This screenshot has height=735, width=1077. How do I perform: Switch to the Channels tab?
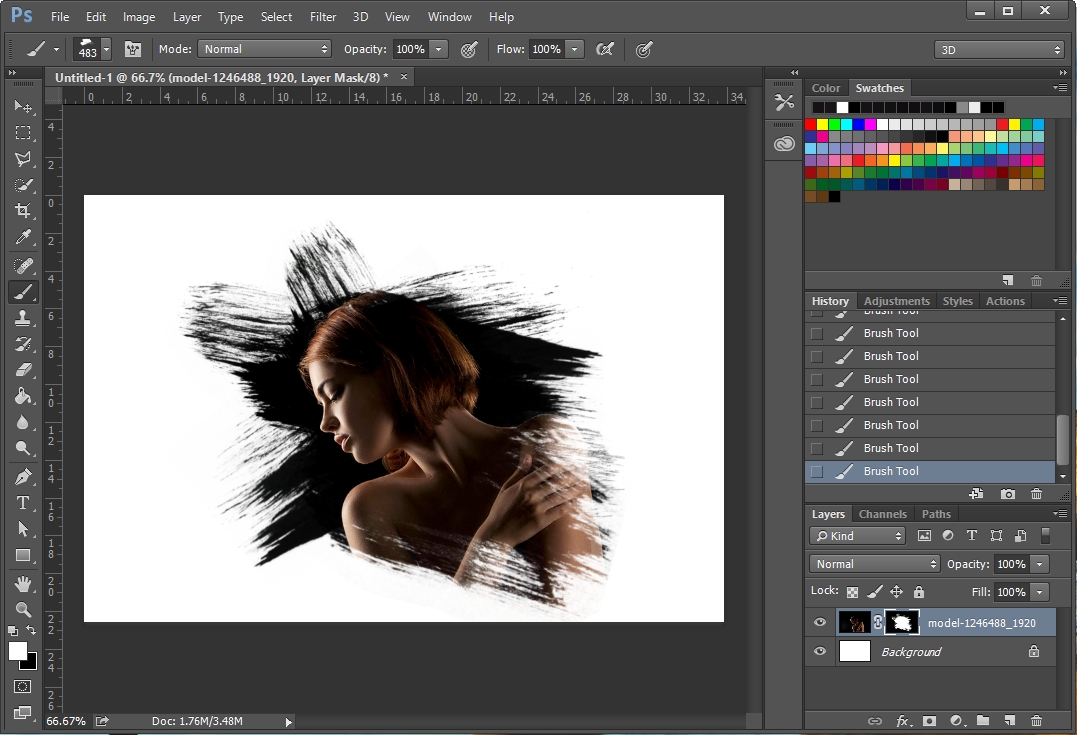tap(883, 514)
